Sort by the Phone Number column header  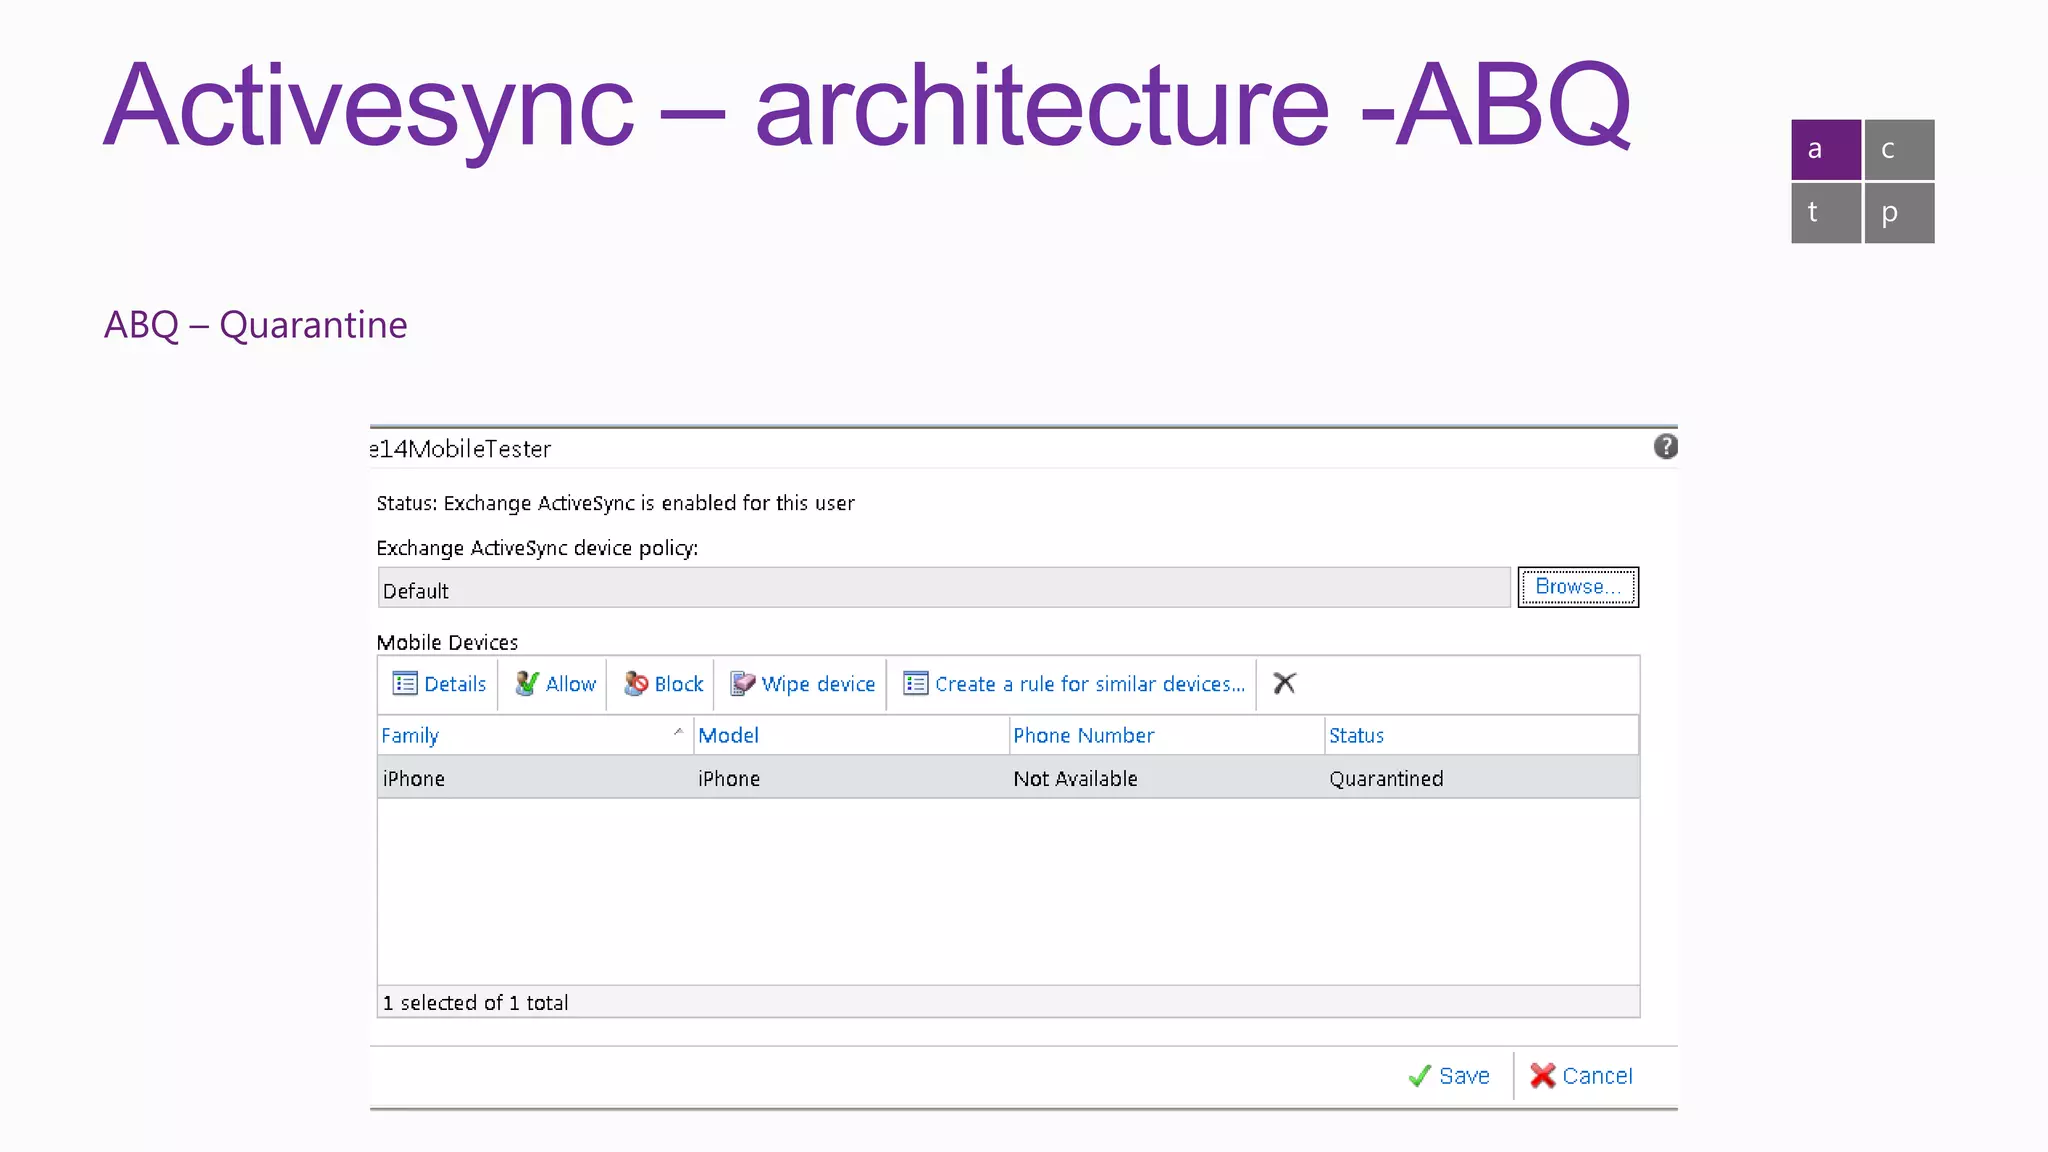(x=1166, y=735)
